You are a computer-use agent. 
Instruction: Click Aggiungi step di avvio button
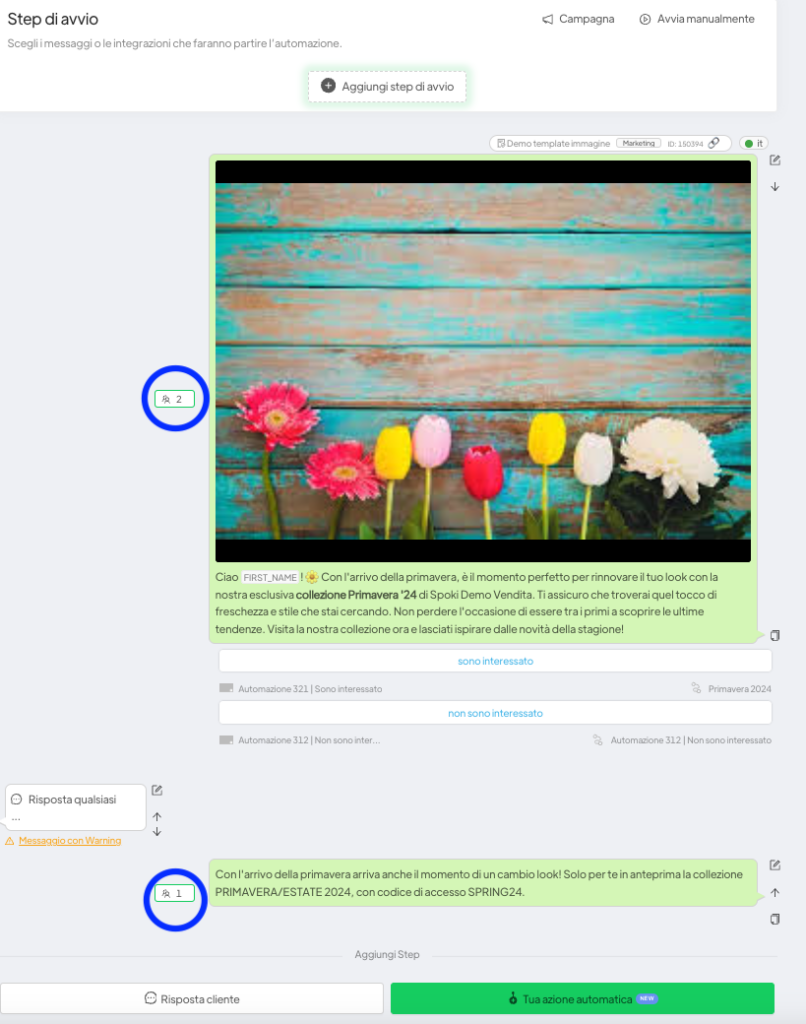[x=387, y=87]
